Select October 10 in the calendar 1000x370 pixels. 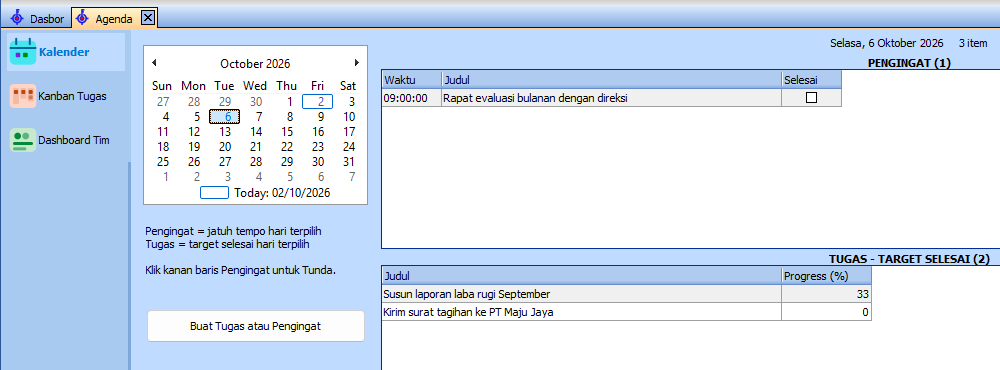click(349, 117)
